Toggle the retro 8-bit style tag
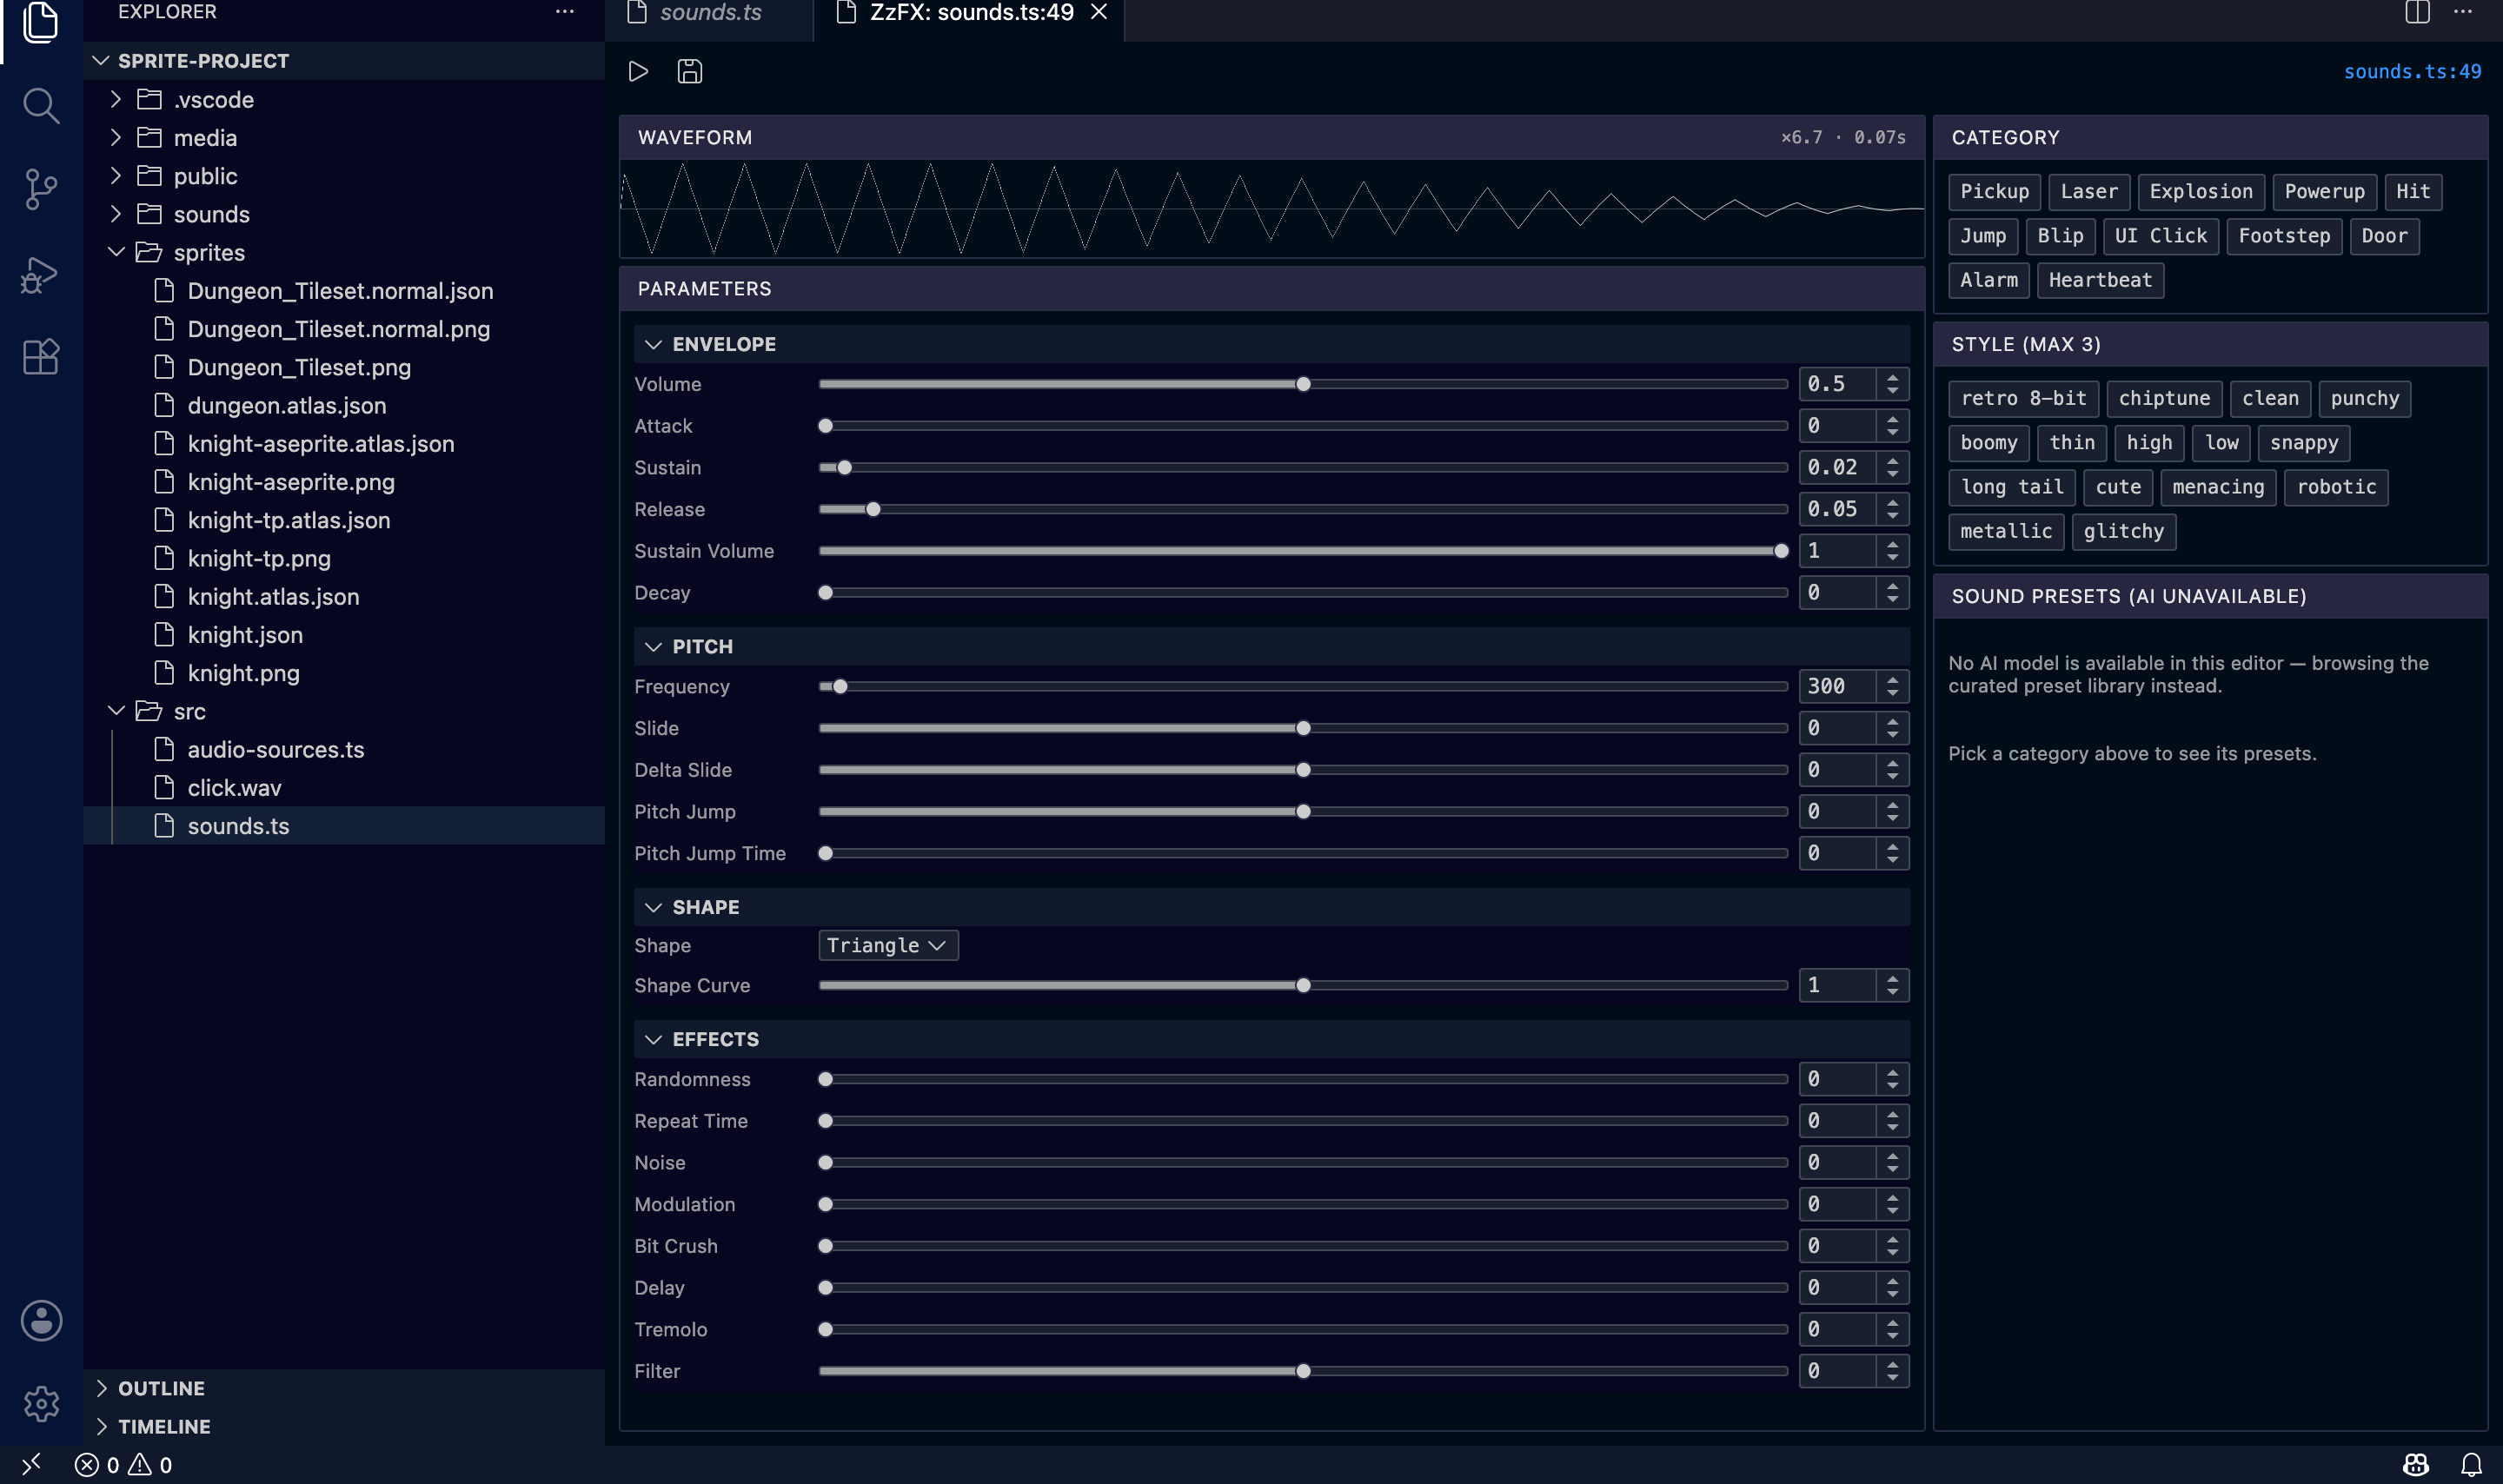This screenshot has width=2503, height=1484. click(2023, 398)
